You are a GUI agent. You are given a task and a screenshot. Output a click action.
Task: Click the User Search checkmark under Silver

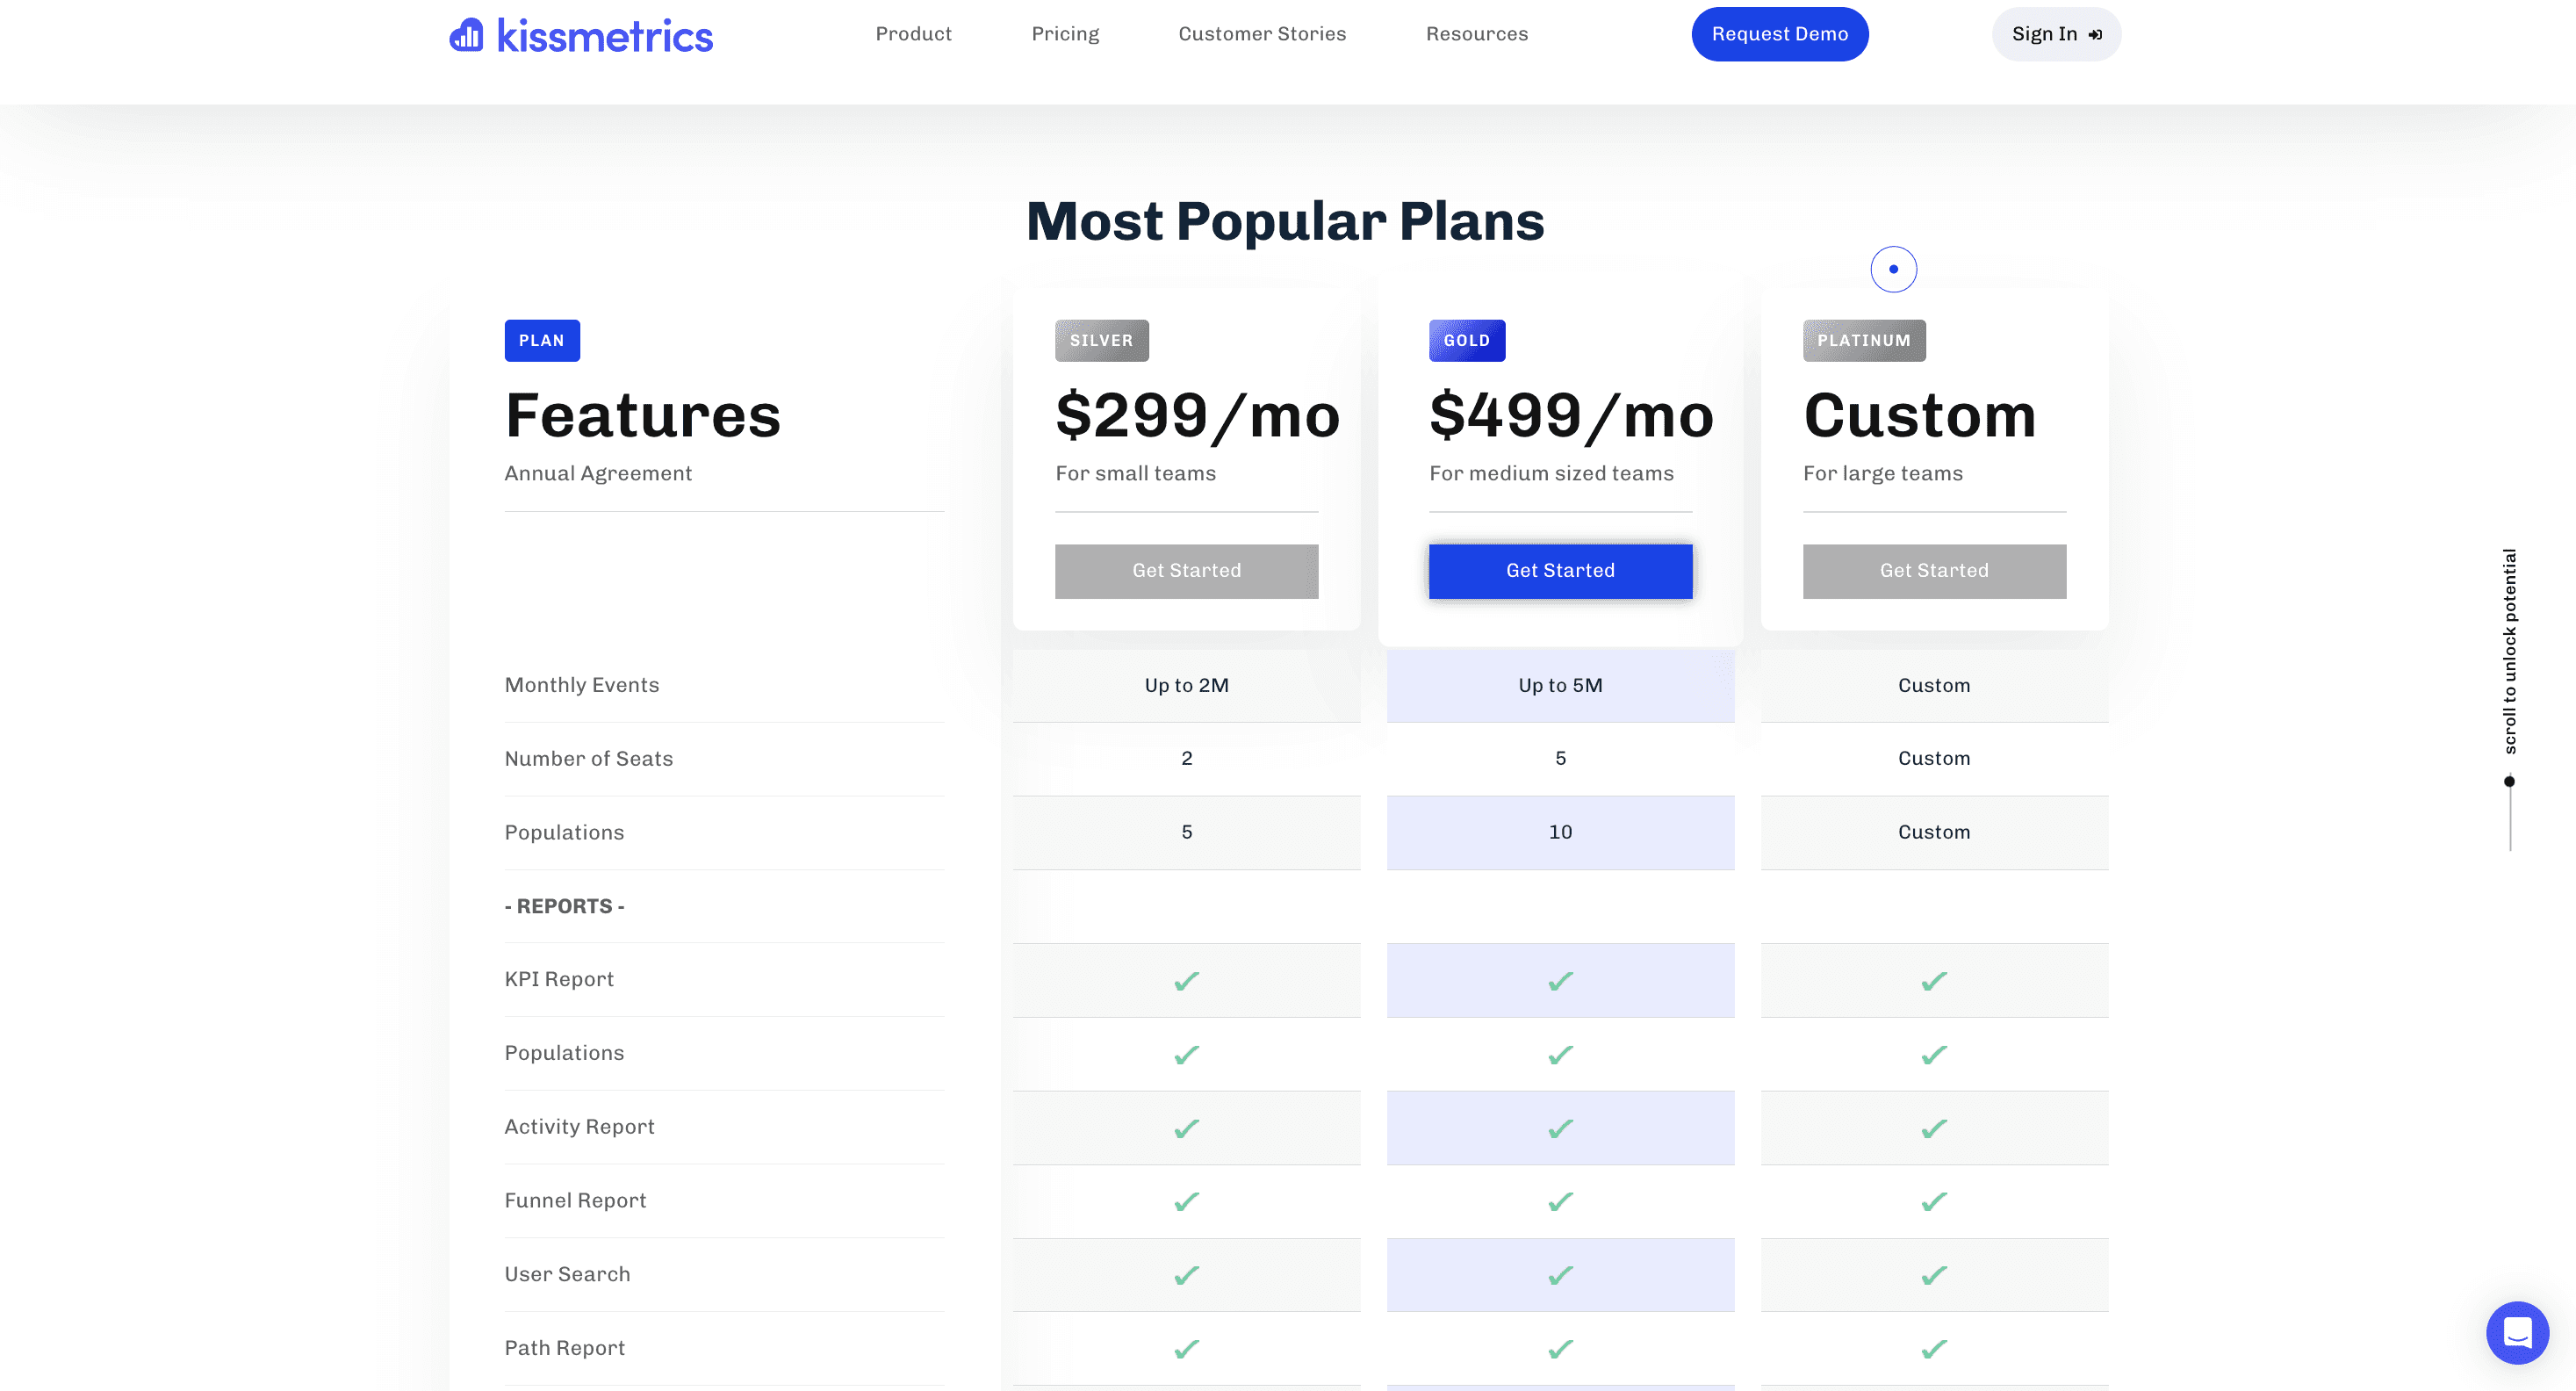1186,1275
